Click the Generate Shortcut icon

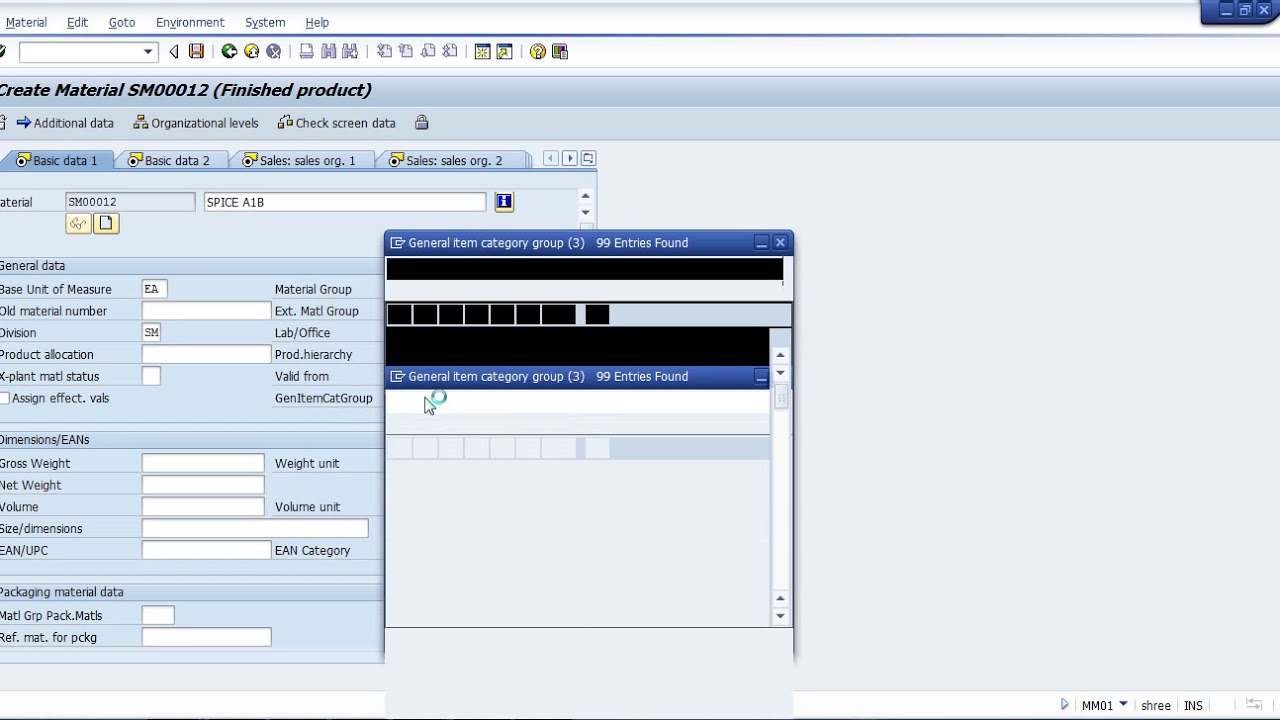pyautogui.click(x=505, y=51)
